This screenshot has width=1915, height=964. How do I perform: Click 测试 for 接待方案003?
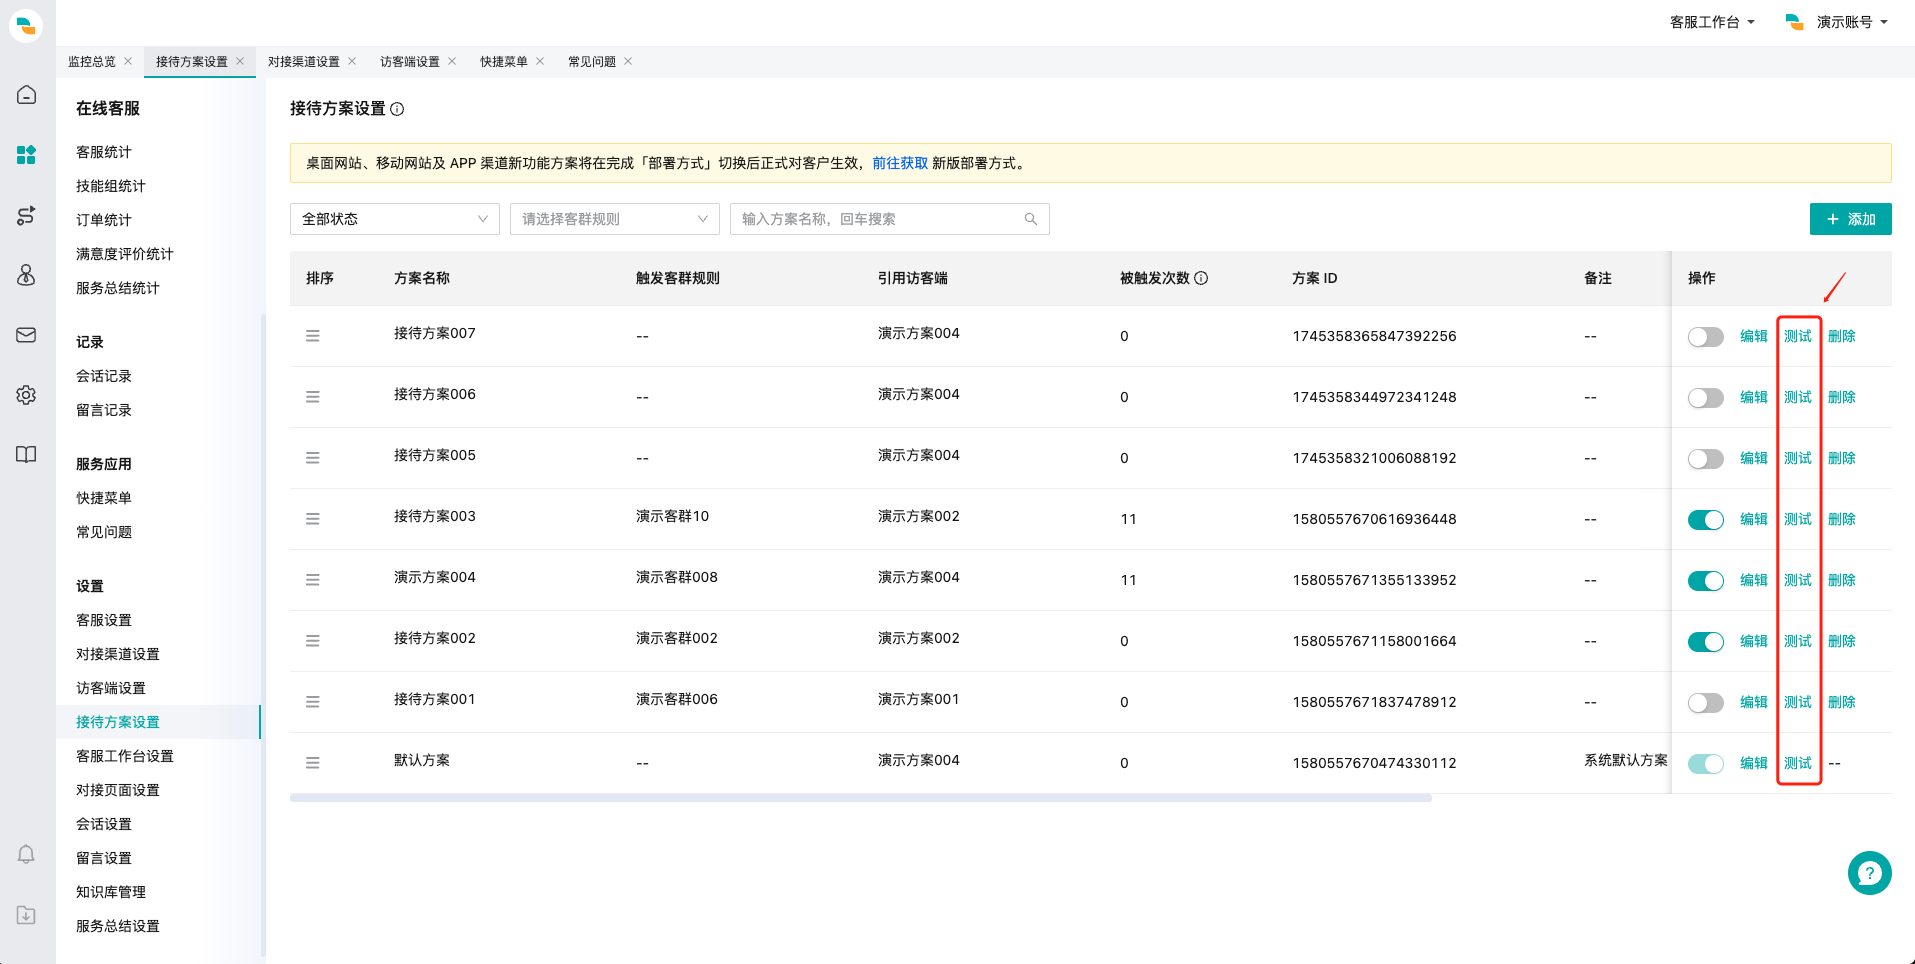pos(1798,519)
